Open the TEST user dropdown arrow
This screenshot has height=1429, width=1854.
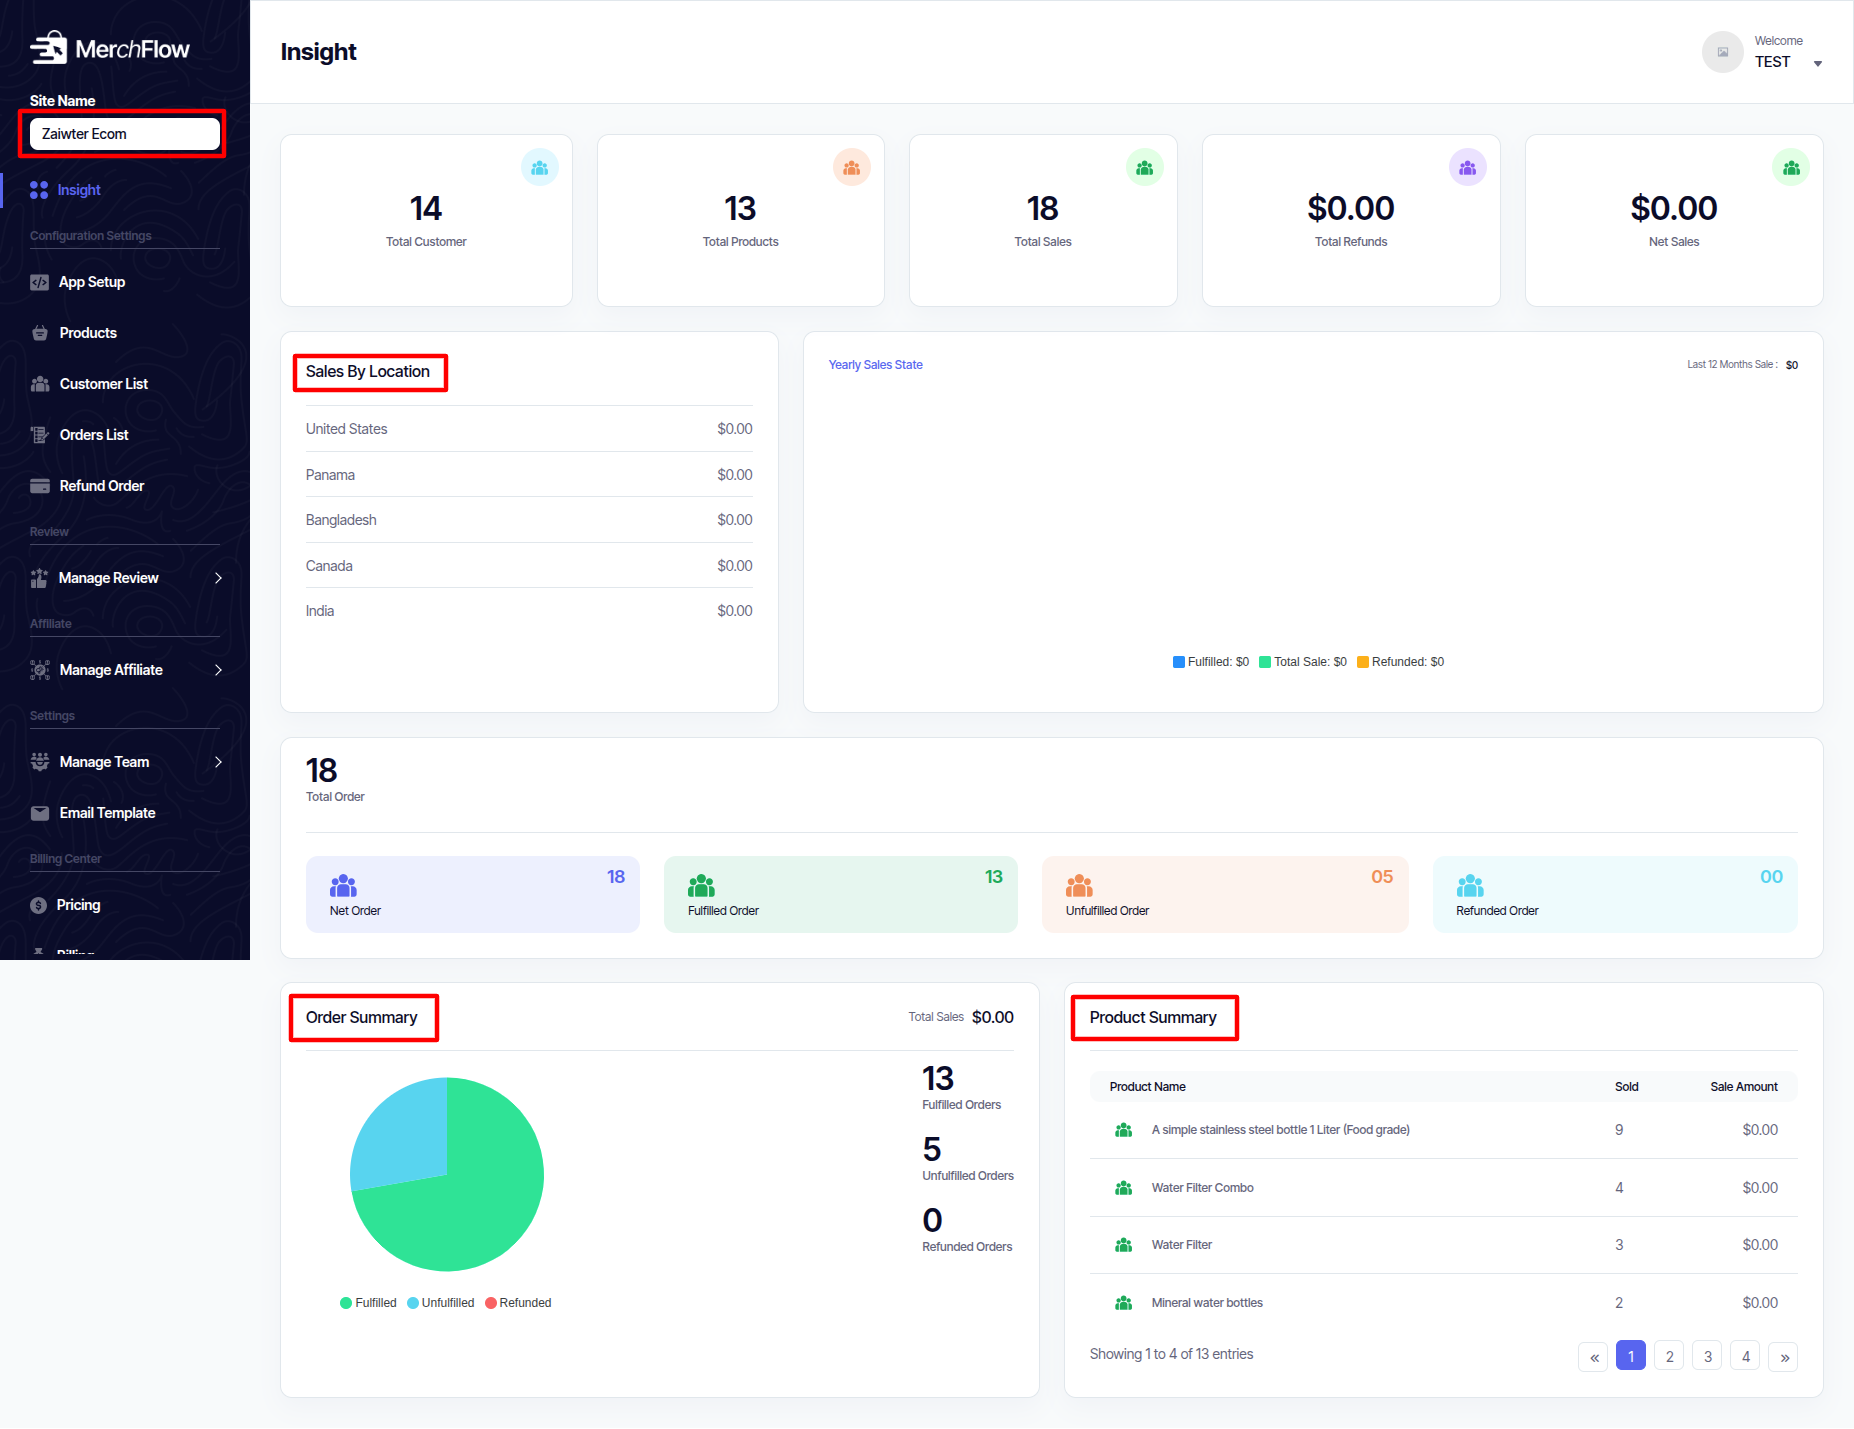tap(1817, 64)
